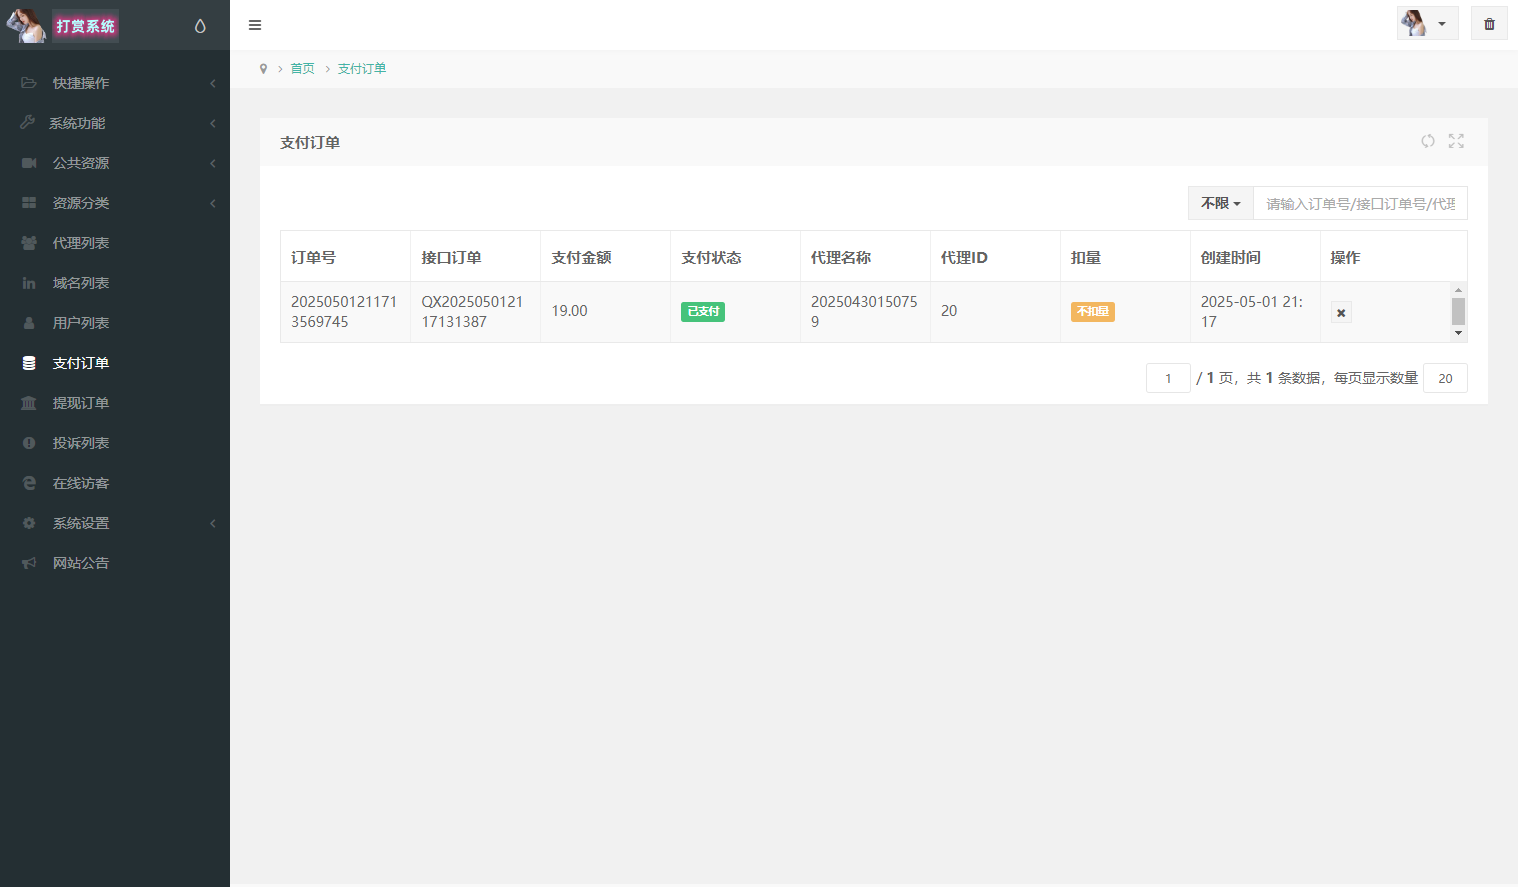This screenshot has height=887, width=1518.
Task: Click the order search input field
Action: [1360, 203]
